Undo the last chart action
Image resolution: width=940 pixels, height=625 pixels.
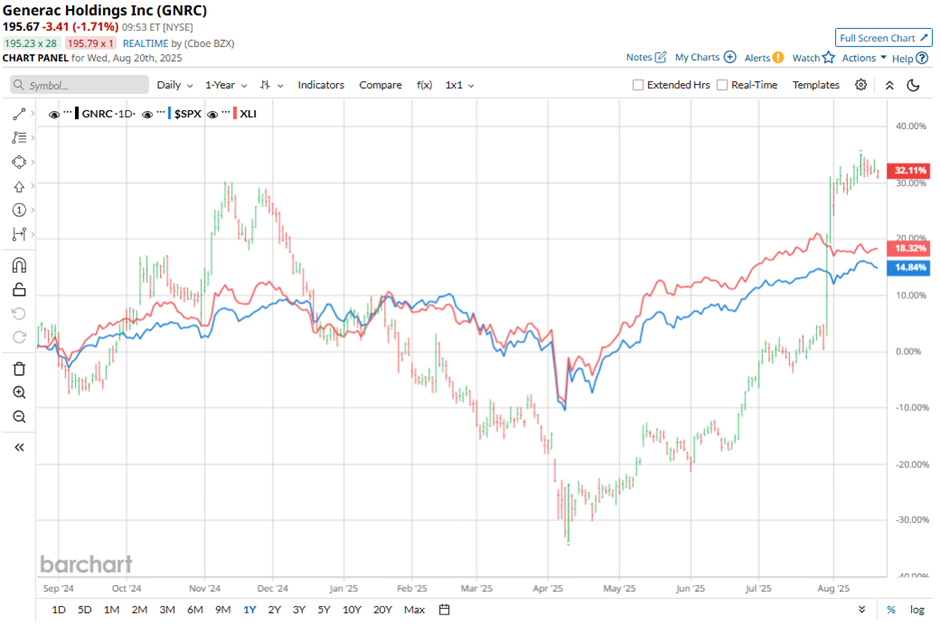(19, 313)
